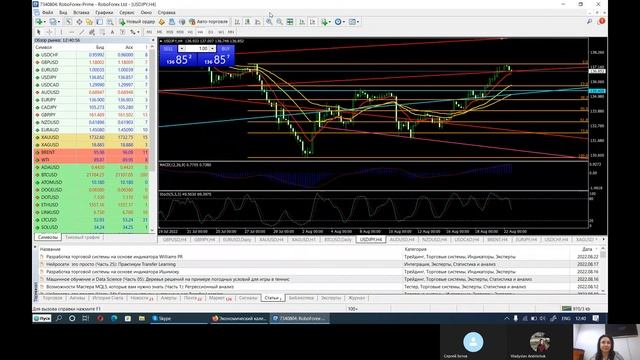Select the Crosshair tool
The width and height of the screenshot is (640, 360).
49,32
